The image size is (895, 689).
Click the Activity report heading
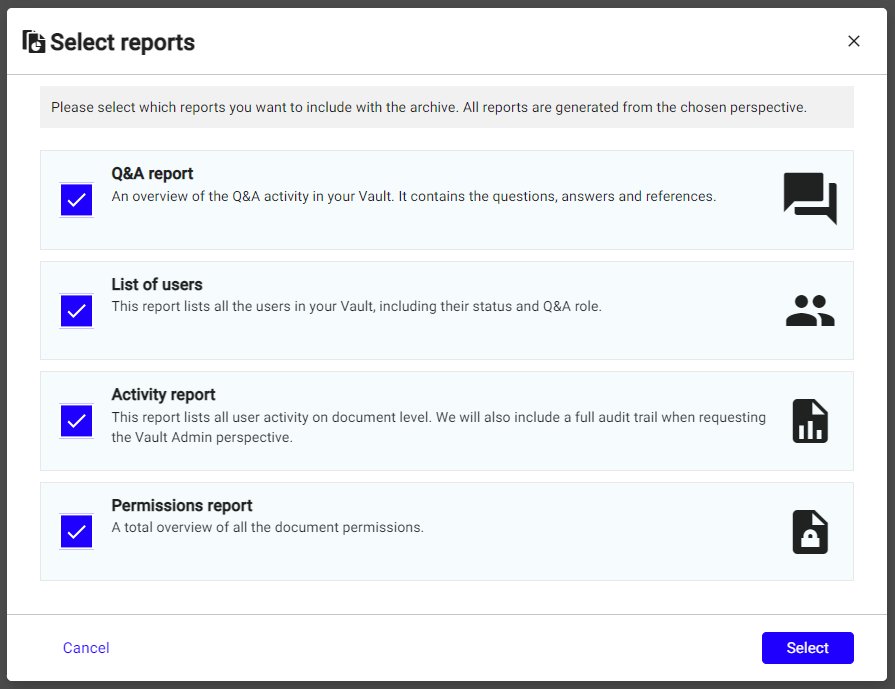163,395
